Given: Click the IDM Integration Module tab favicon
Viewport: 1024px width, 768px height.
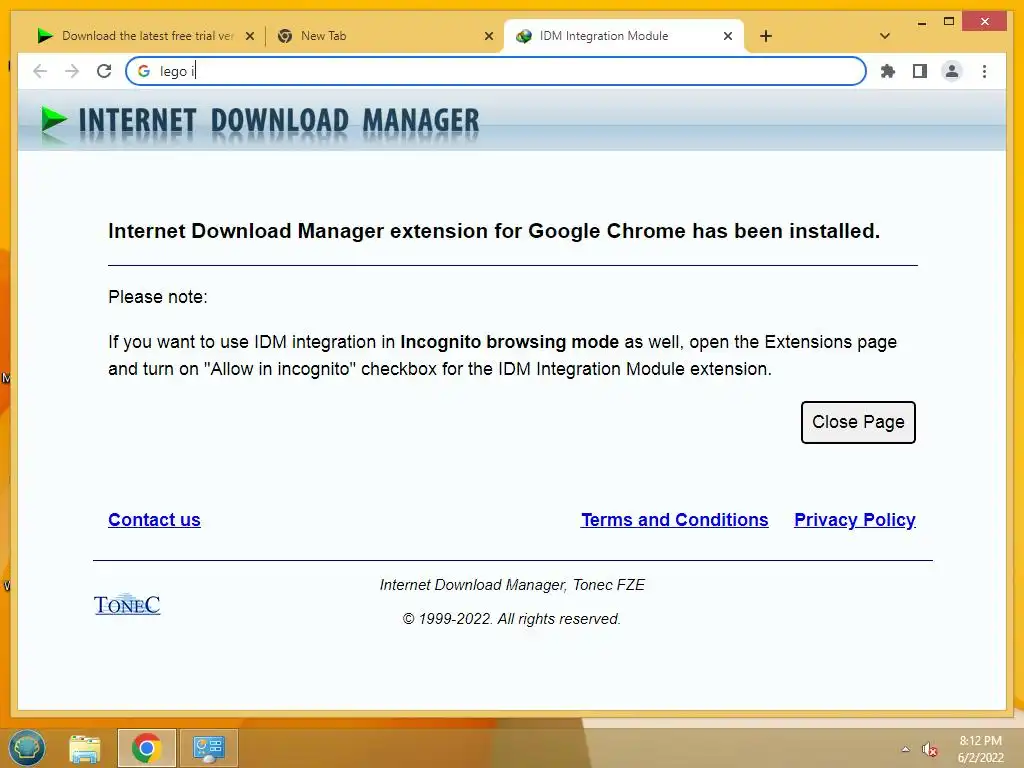Looking at the screenshot, I should click(x=524, y=36).
